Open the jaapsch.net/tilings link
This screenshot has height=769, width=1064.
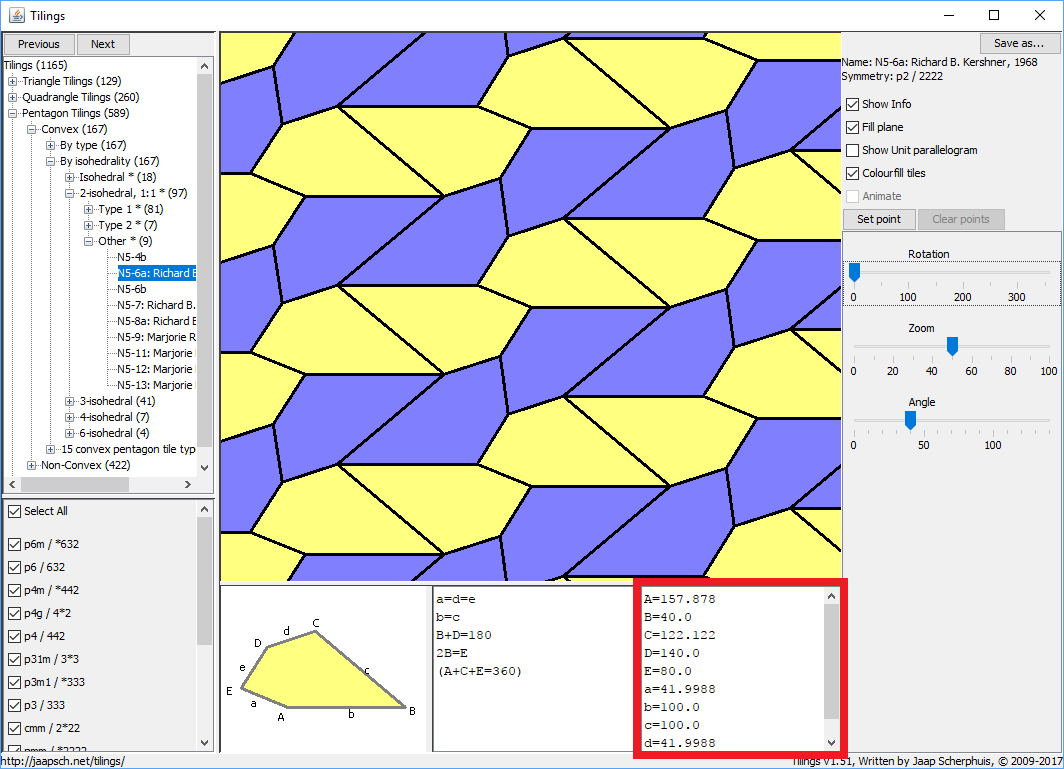(x=62, y=762)
